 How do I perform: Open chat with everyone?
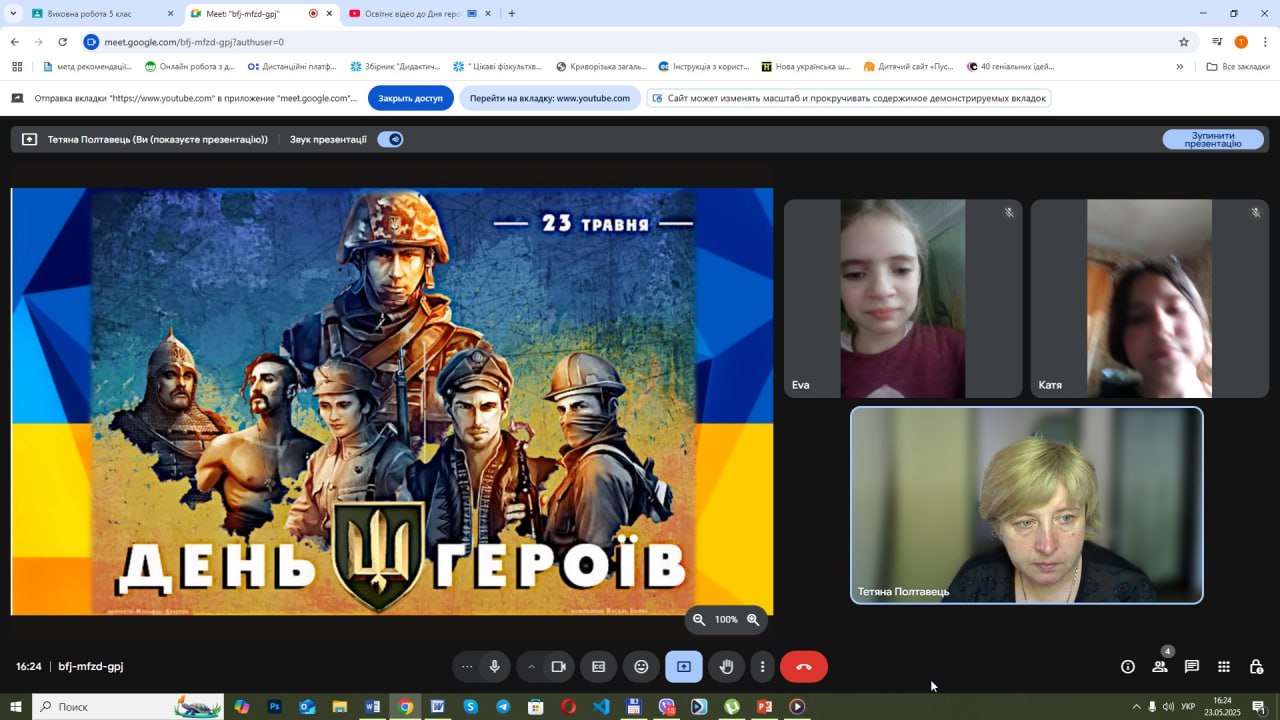click(x=1192, y=667)
